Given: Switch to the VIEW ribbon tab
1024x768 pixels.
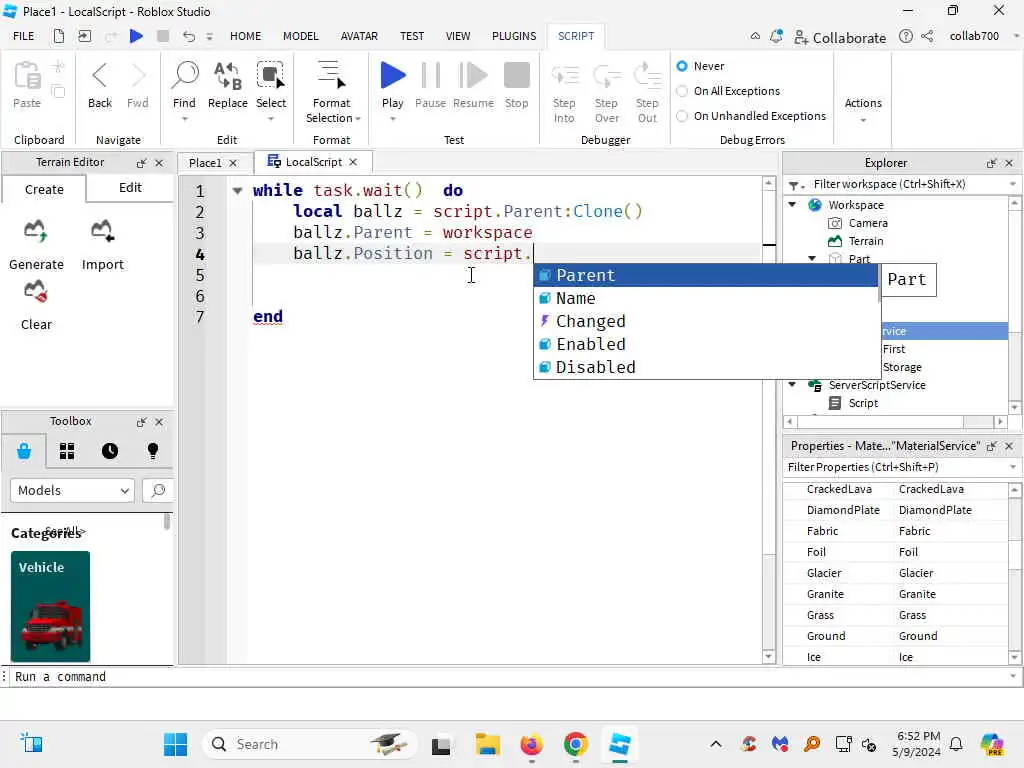Looking at the screenshot, I should pos(458,36).
